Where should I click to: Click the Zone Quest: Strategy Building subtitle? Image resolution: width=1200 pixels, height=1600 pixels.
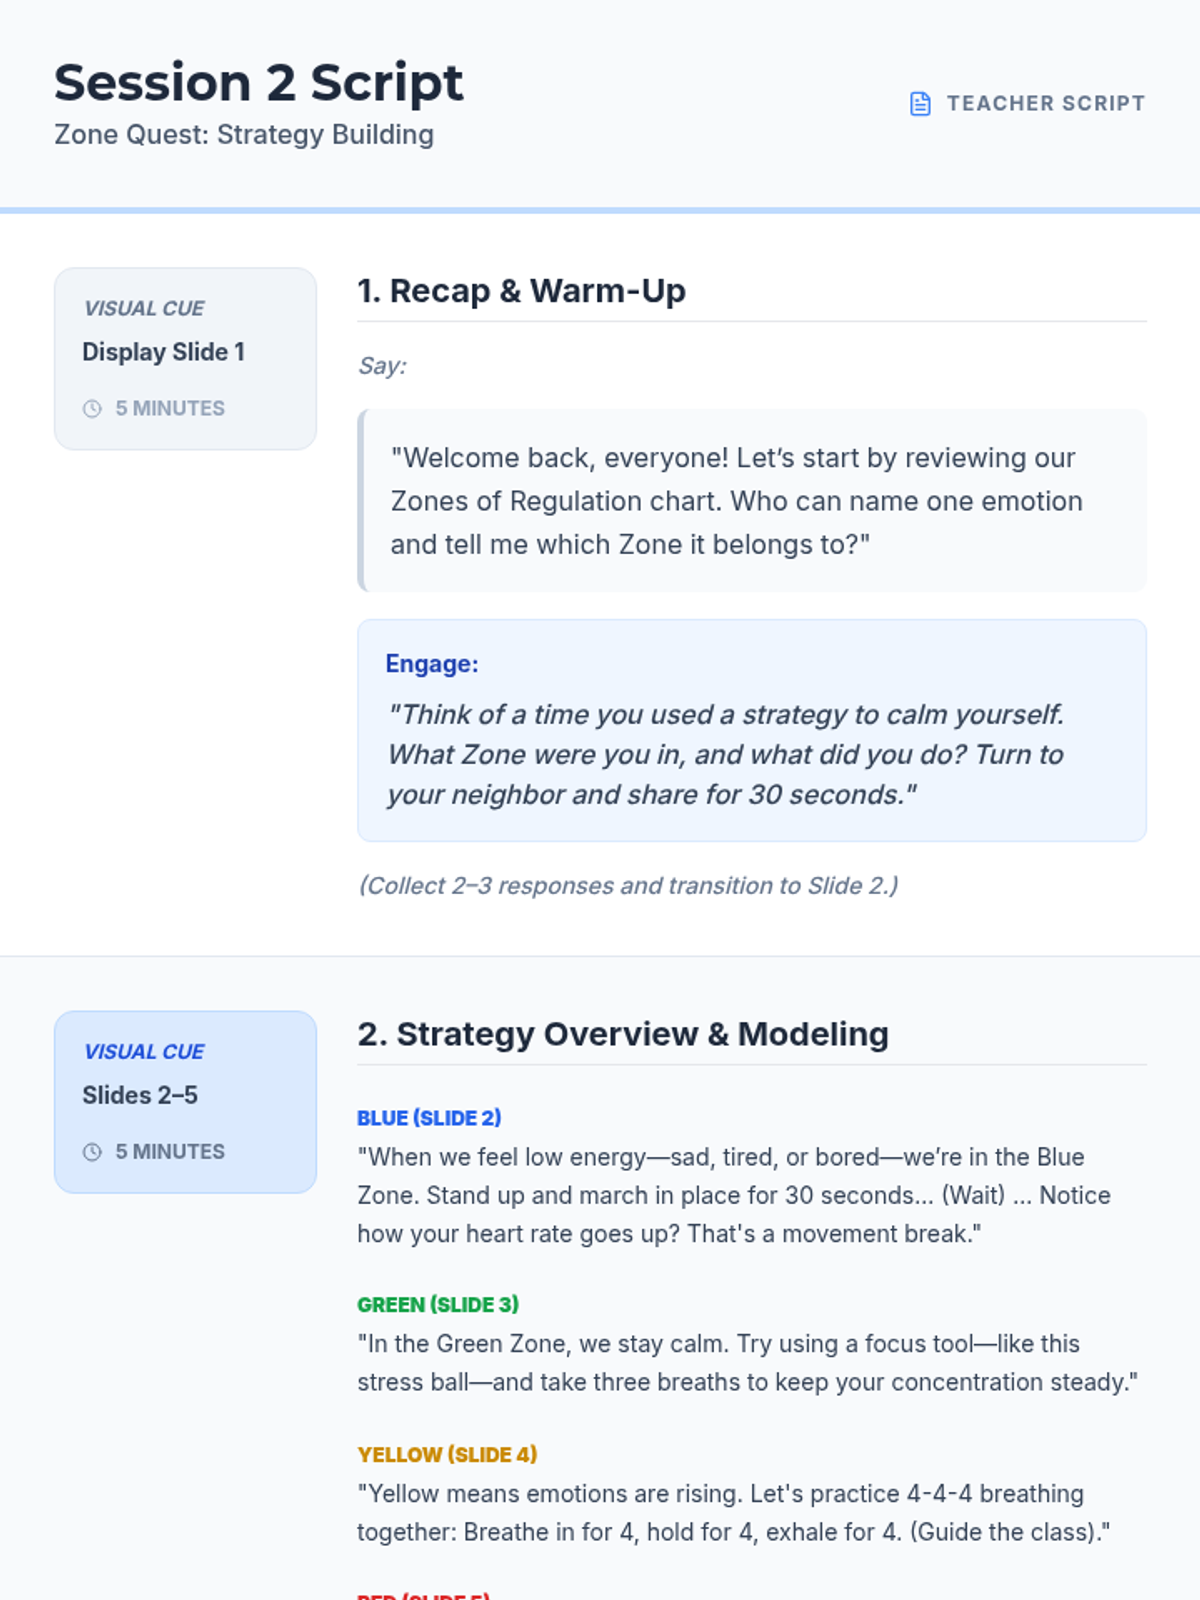[x=244, y=135]
